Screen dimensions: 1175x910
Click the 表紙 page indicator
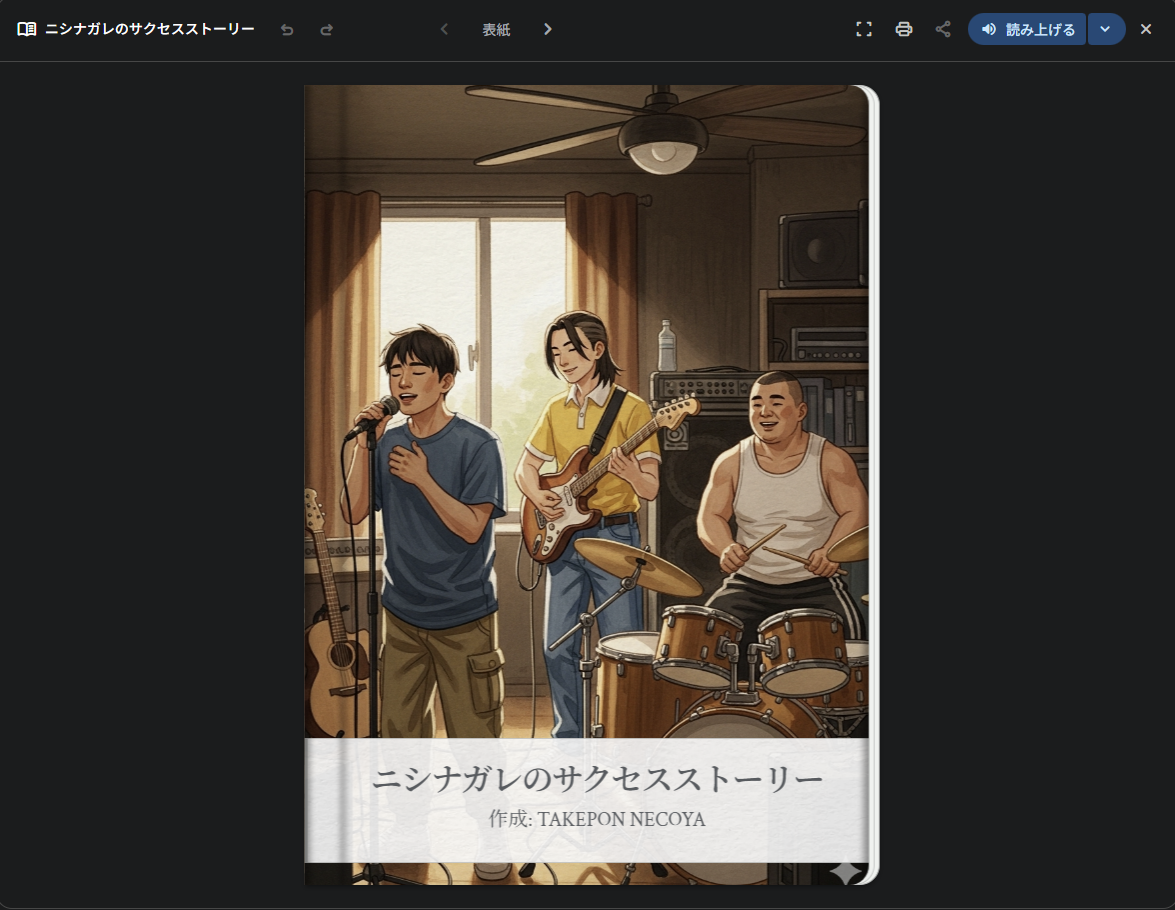tap(496, 30)
